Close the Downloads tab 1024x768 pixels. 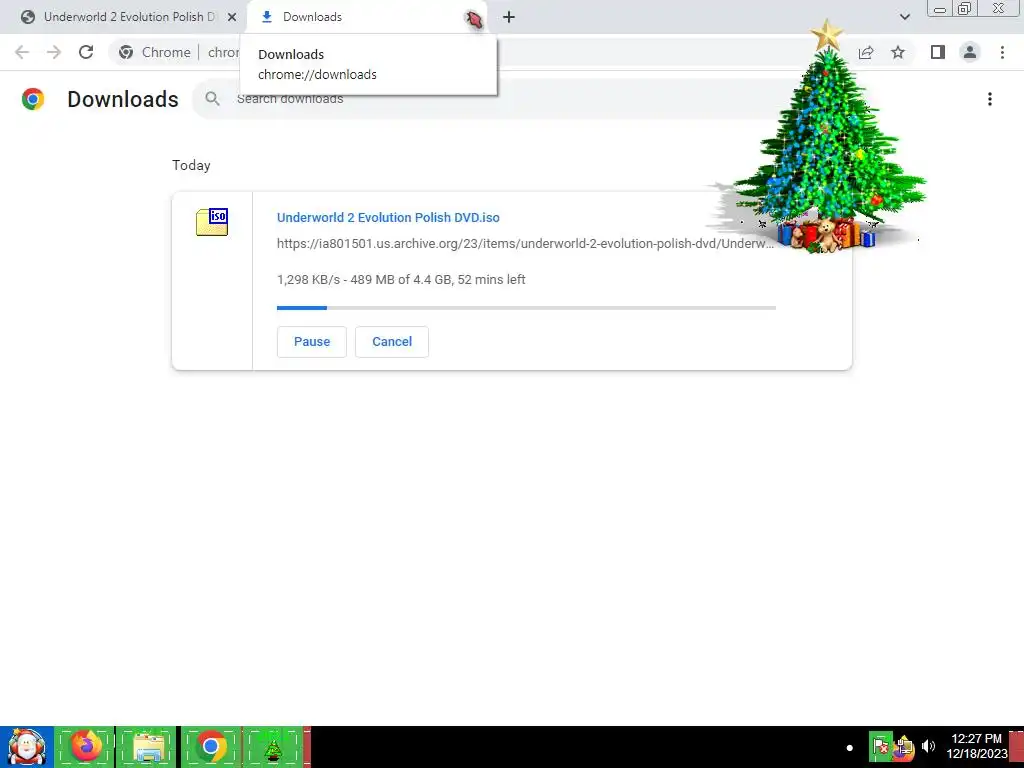point(474,18)
